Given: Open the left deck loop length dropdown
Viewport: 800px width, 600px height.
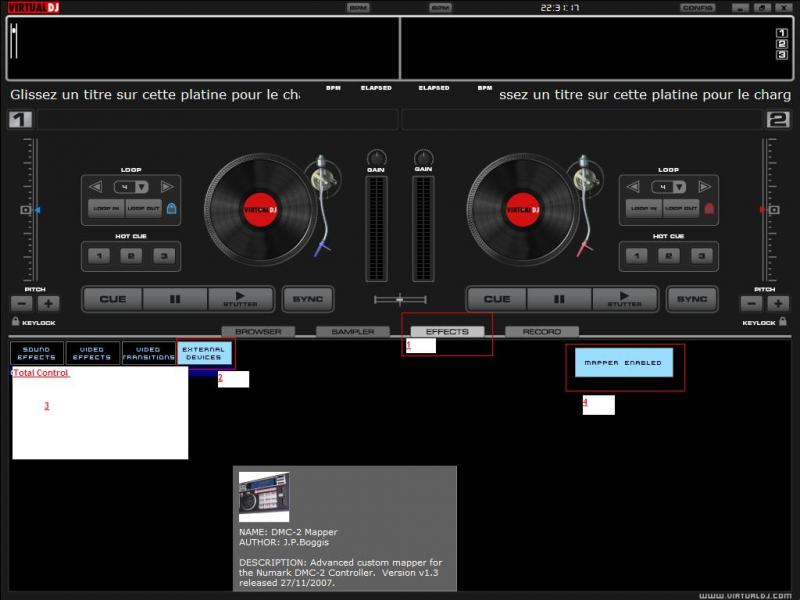Looking at the screenshot, I should [x=142, y=187].
